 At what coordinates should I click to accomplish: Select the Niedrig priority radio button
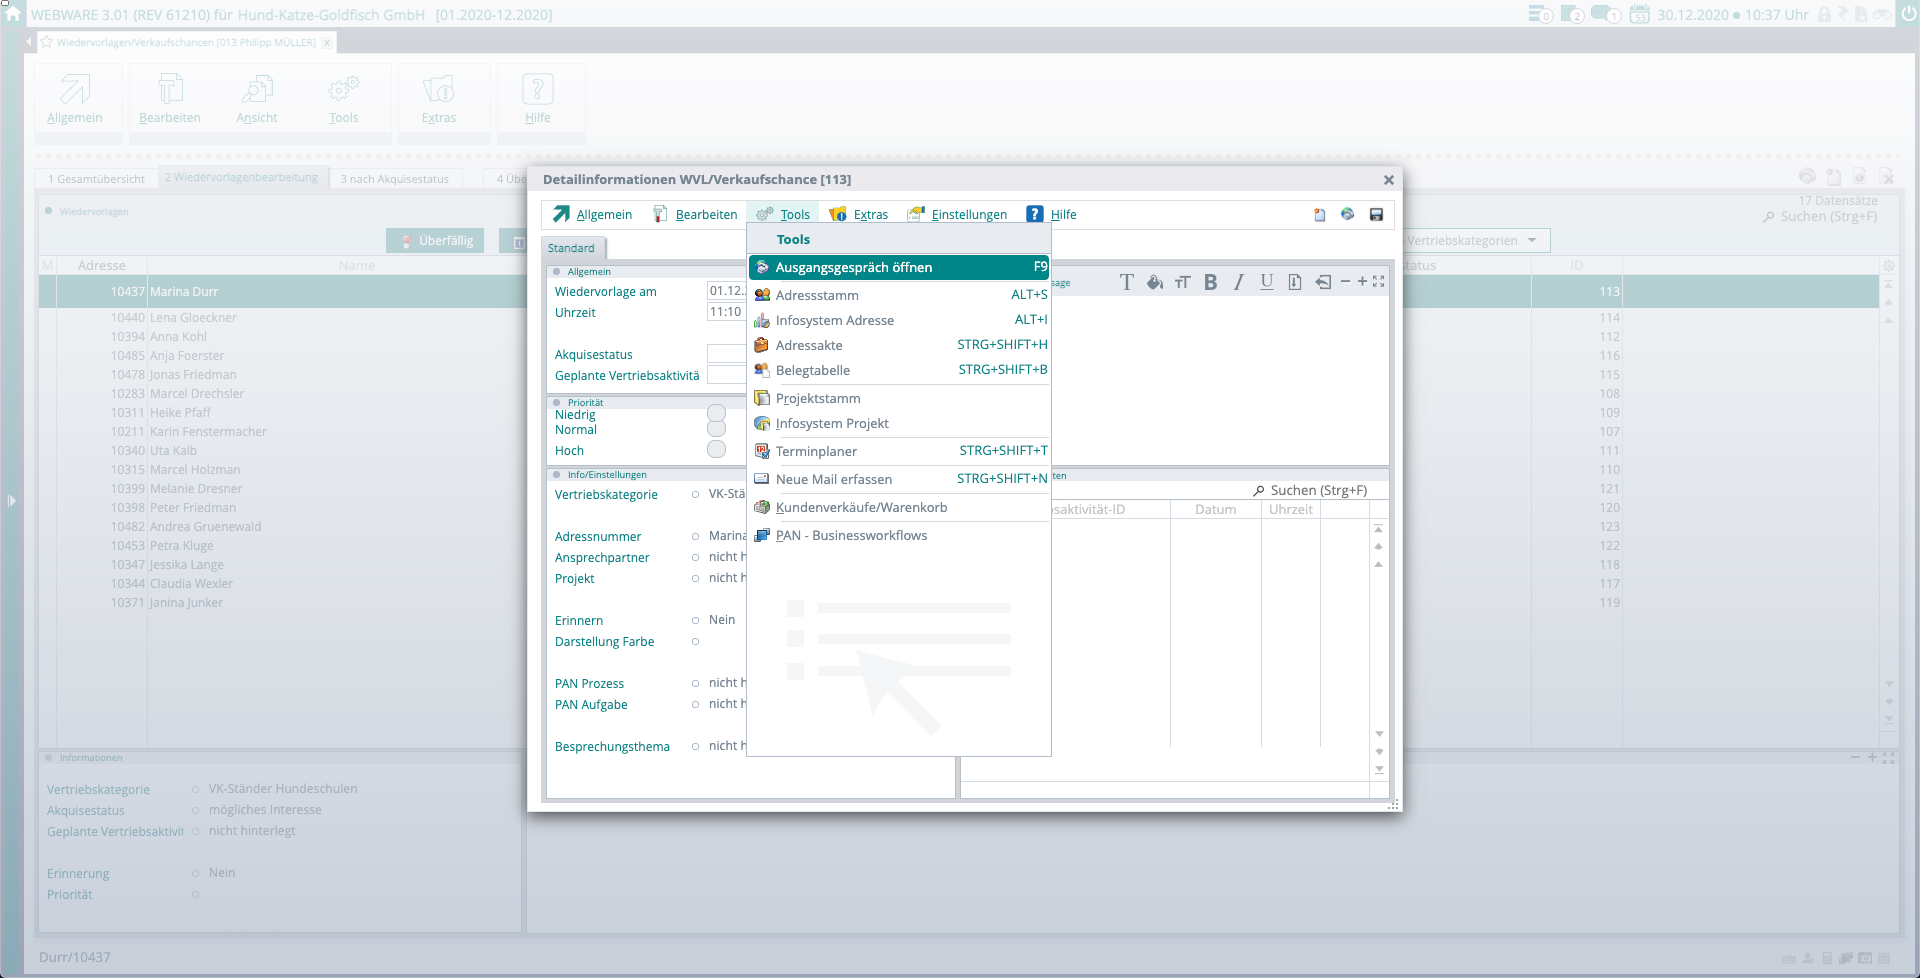tap(716, 413)
